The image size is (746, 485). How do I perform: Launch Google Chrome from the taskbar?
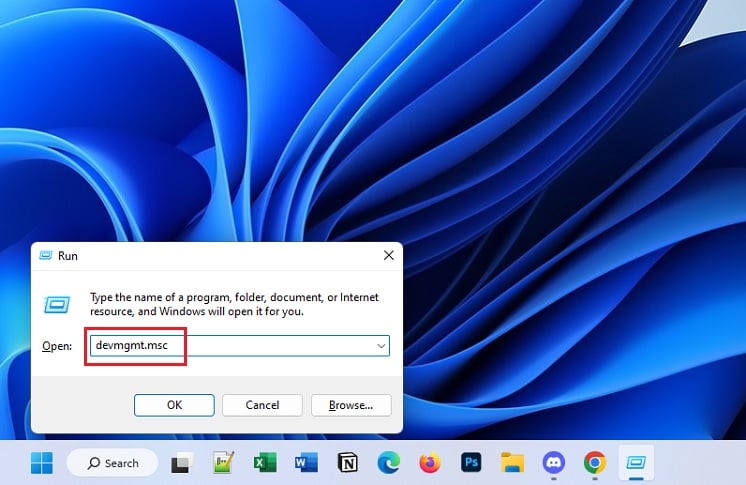(x=595, y=463)
